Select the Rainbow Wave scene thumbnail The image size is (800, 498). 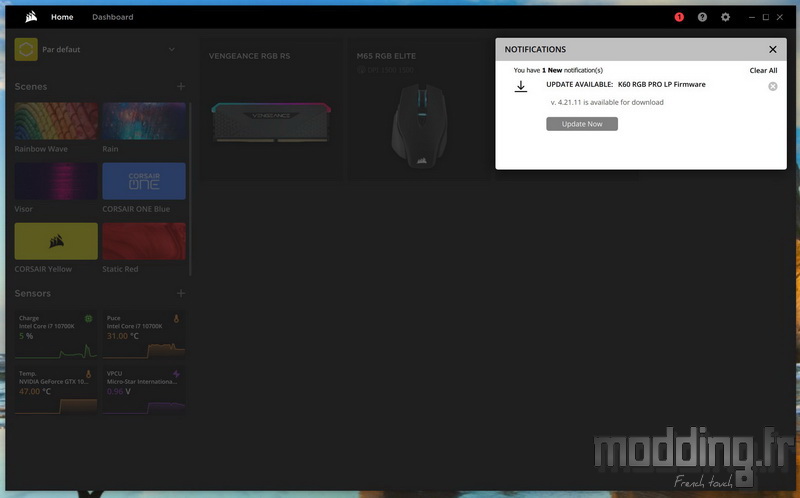[56, 121]
